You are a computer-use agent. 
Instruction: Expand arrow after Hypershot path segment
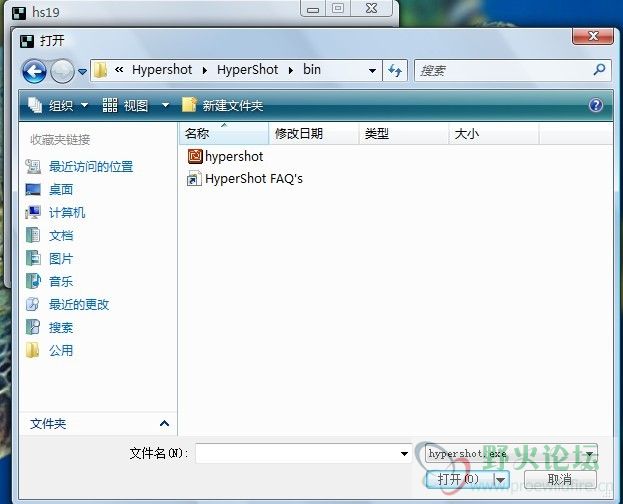click(205, 71)
